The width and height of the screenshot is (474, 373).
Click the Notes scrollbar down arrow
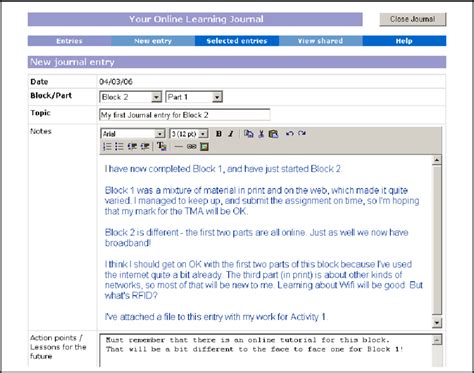pyautogui.click(x=437, y=322)
